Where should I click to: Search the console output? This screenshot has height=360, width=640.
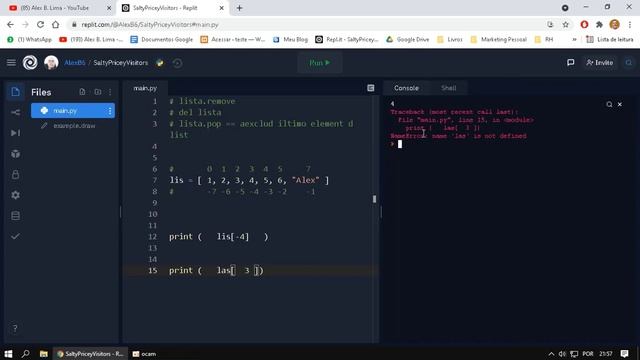pos(609,104)
